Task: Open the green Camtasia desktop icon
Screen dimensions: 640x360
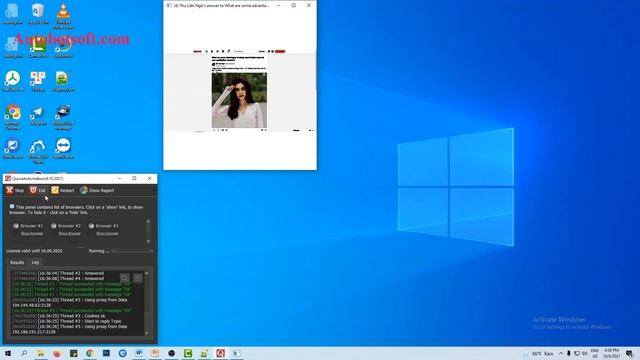Action: (38, 48)
